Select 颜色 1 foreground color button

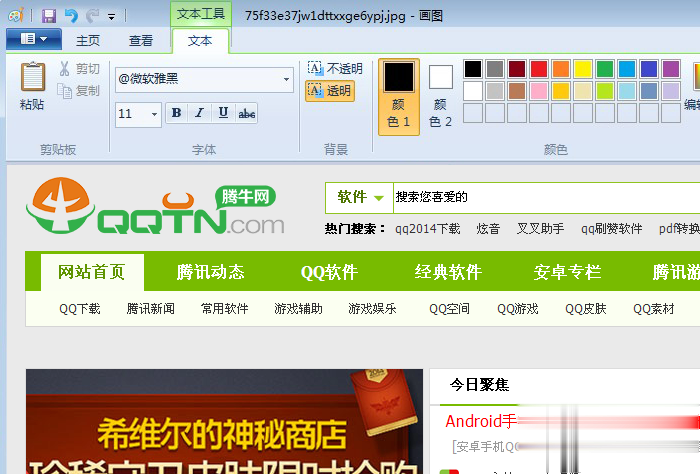pos(399,96)
